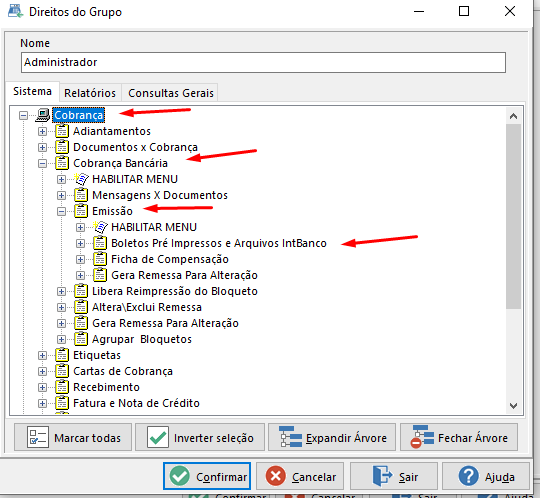Image resolution: width=540 pixels, height=498 pixels.
Task: Expand the Documentos x Cobrança node
Action: pos(42,147)
